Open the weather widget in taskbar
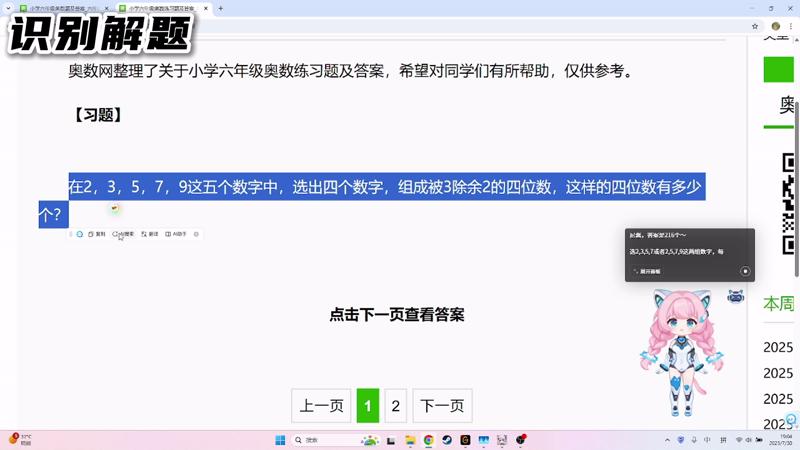The width and height of the screenshot is (800, 450). [x=20, y=440]
